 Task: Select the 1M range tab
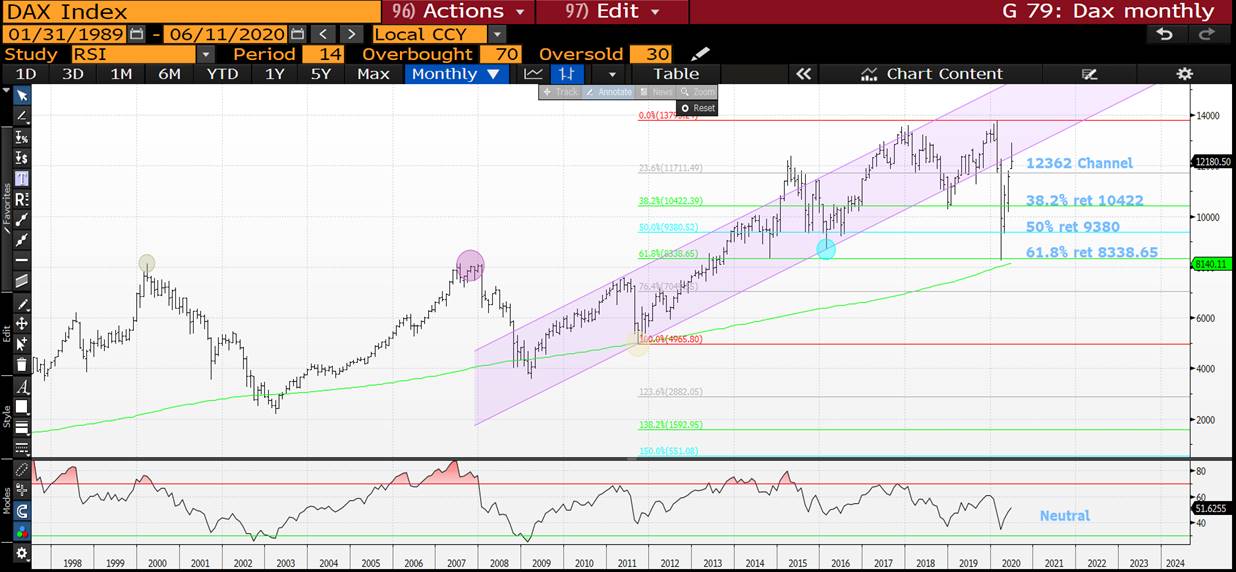(x=121, y=74)
